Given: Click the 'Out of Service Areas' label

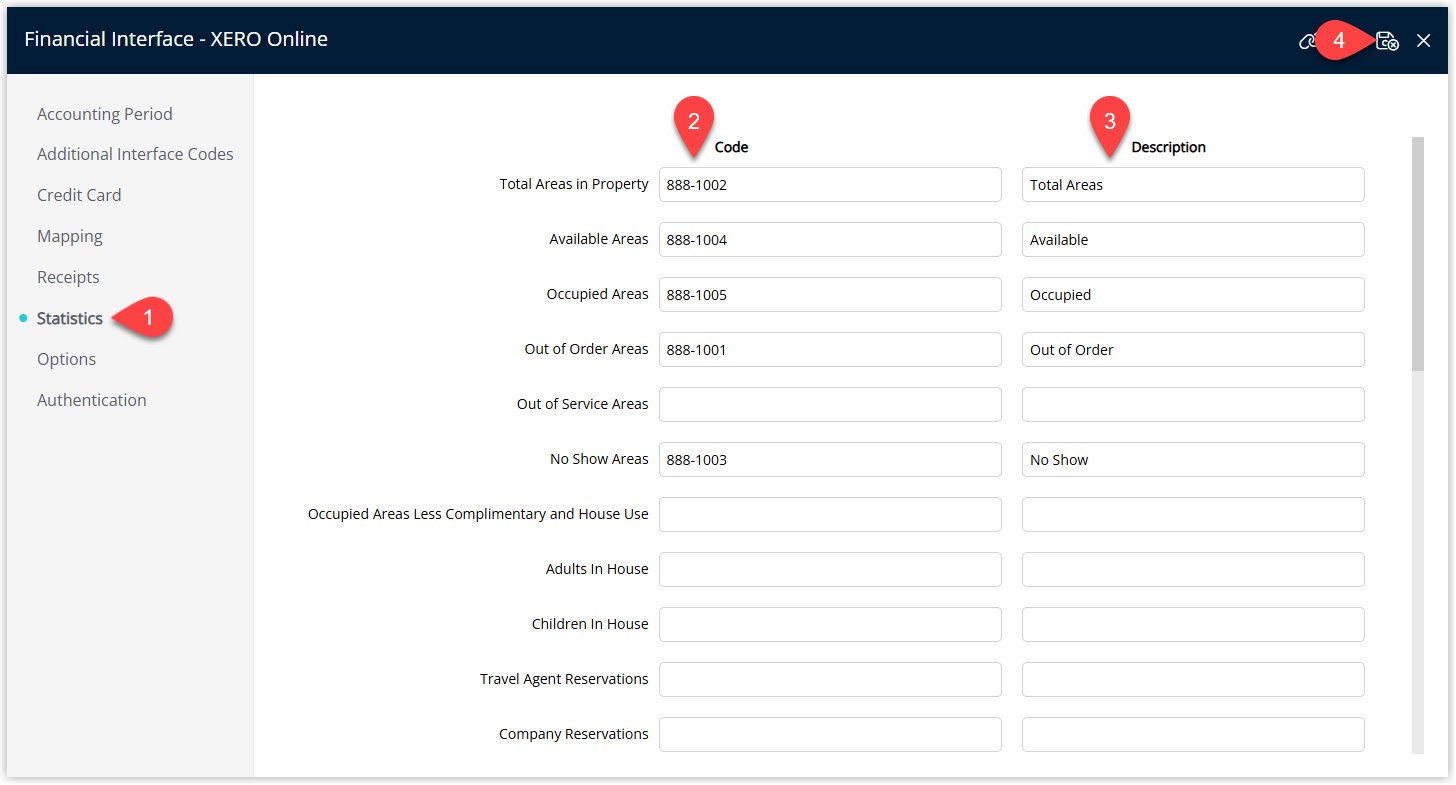Looking at the screenshot, I should point(583,404).
